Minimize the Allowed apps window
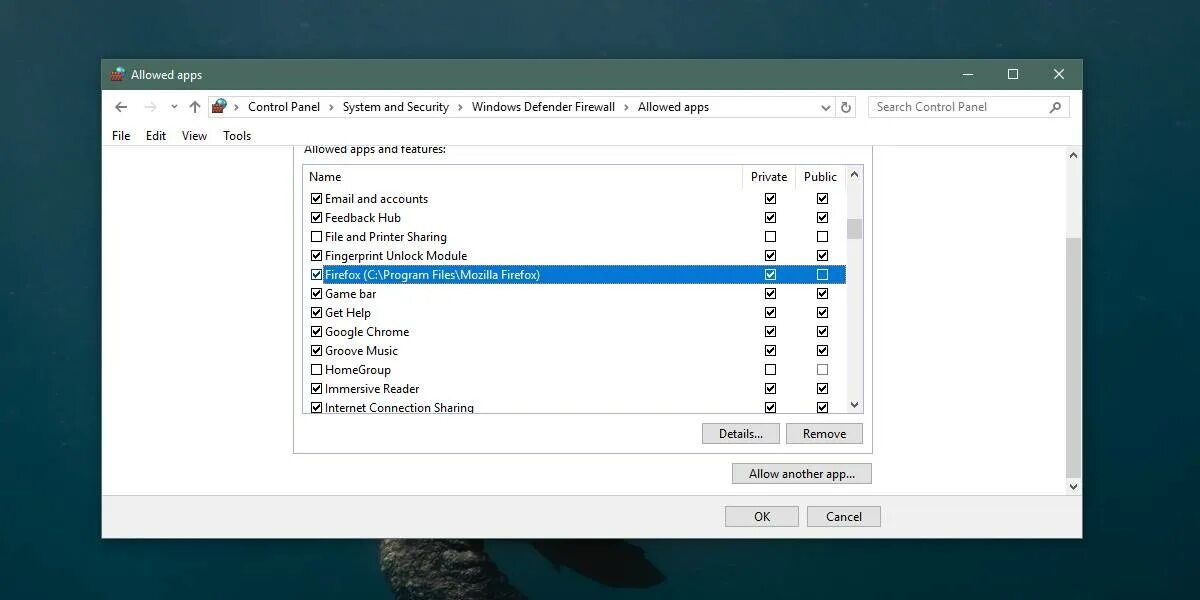 (967, 75)
